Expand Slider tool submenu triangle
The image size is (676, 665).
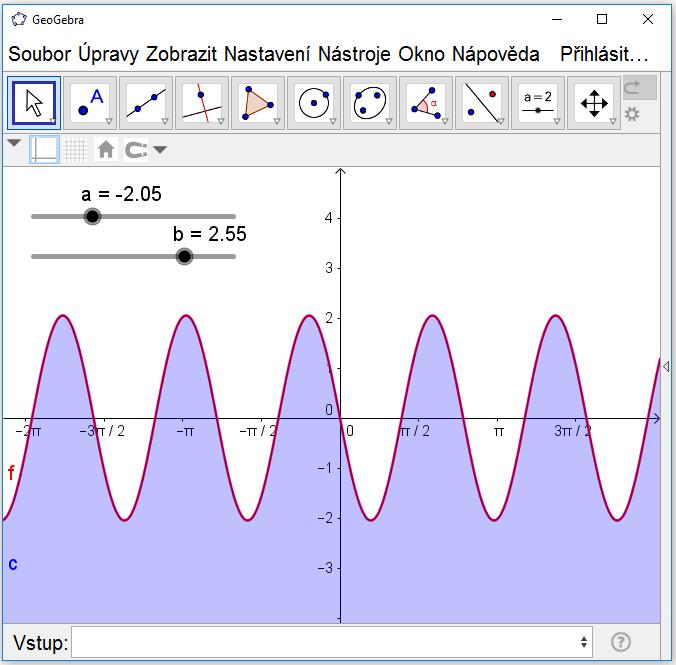557,121
